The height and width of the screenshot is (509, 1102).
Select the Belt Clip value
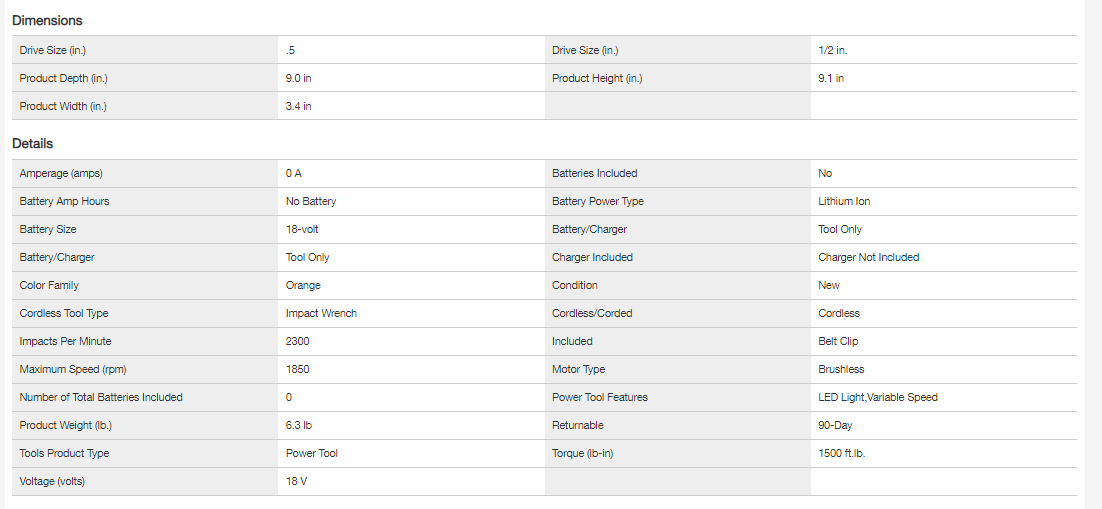coord(839,341)
